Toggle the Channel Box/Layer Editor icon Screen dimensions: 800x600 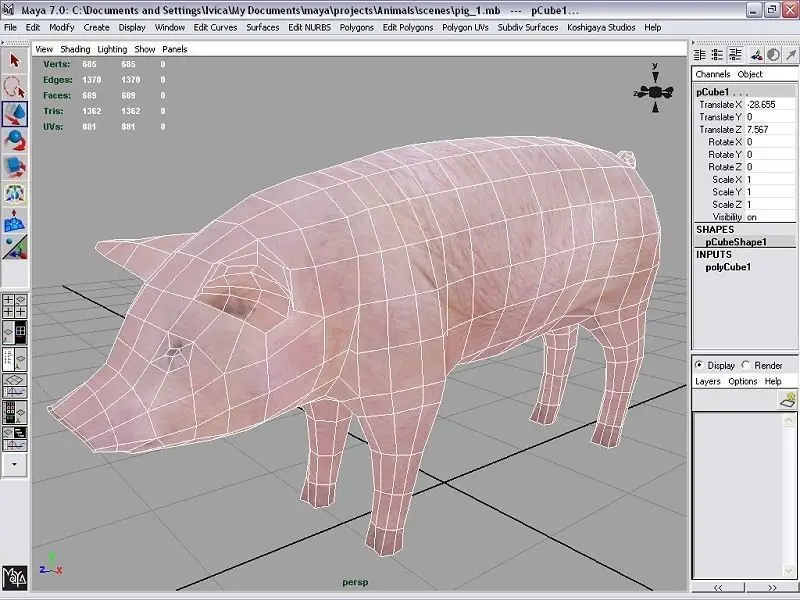click(735, 55)
